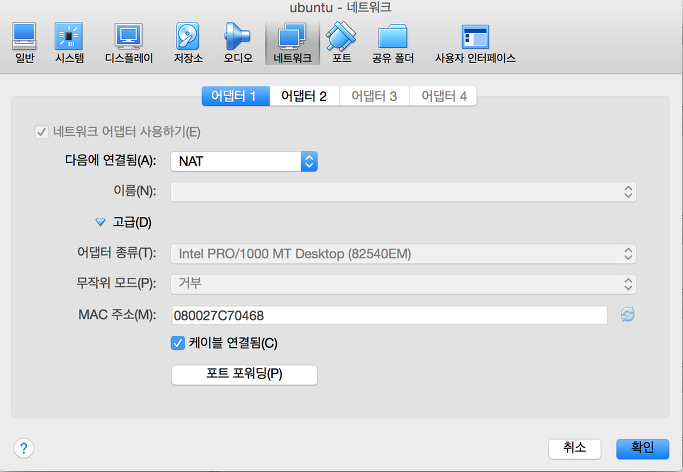Open the 포트 (Ports) settings icon
This screenshot has height=472, width=683.
342,43
